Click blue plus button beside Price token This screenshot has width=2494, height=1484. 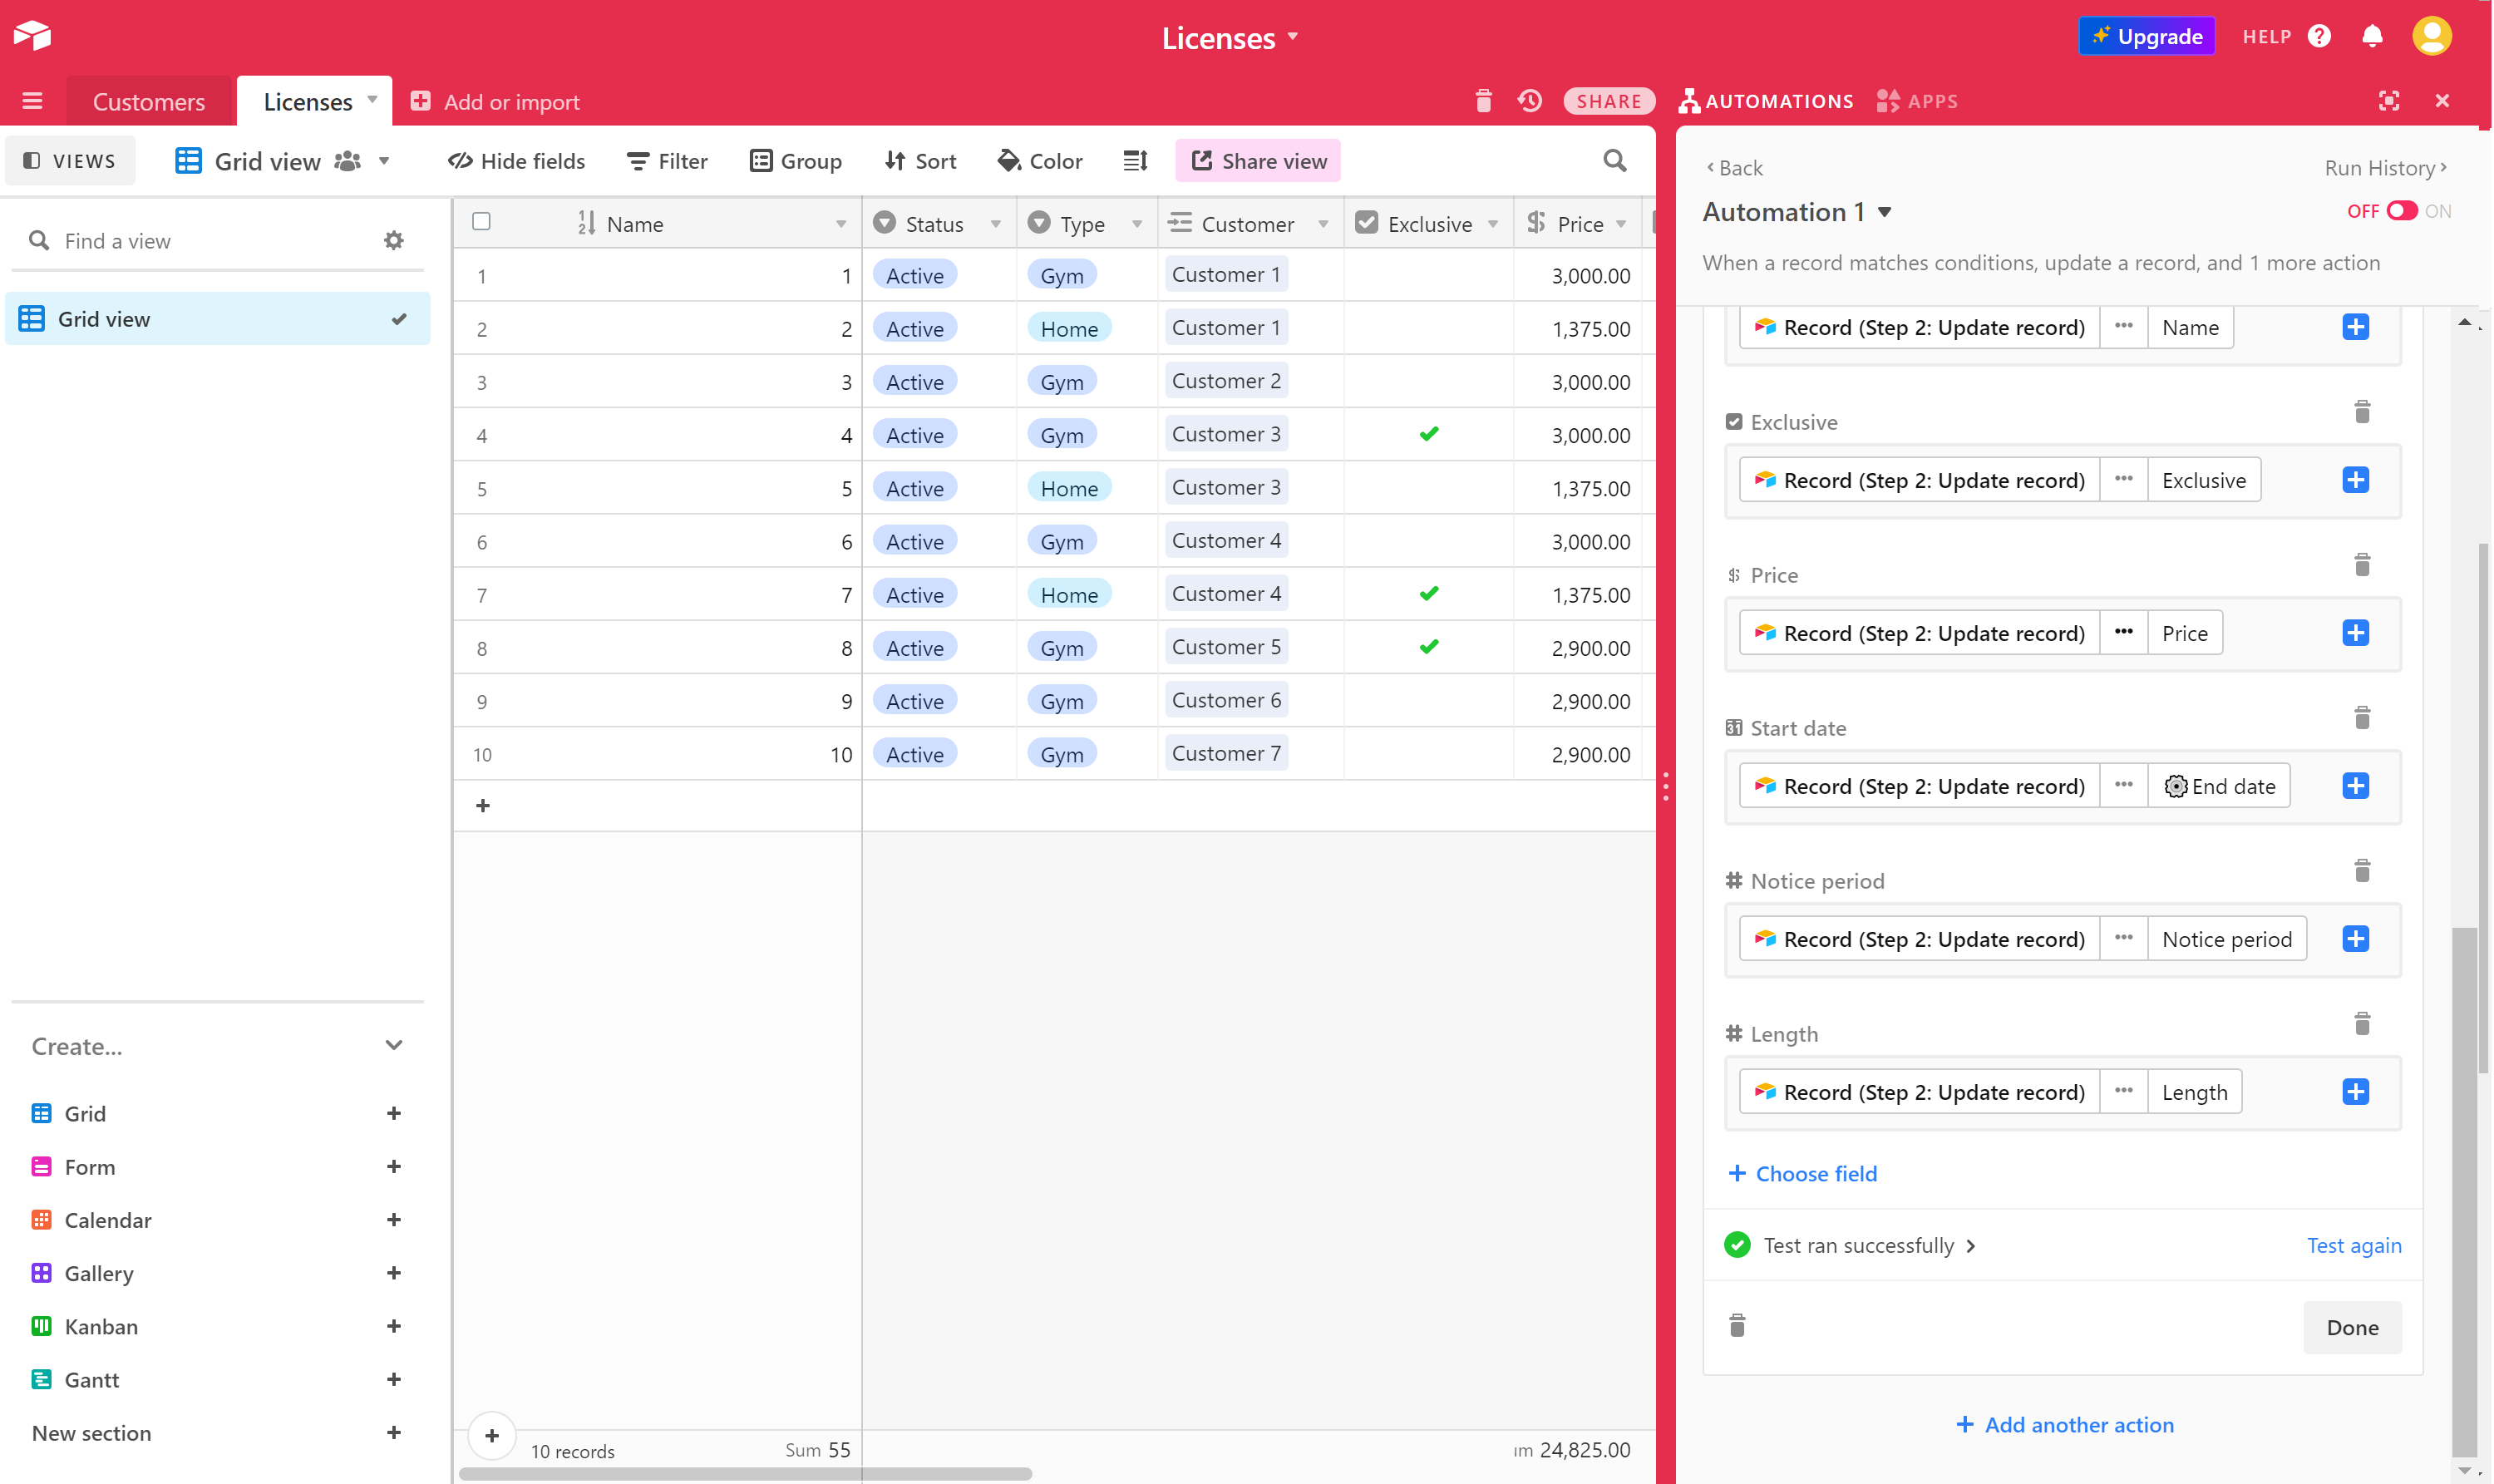click(2355, 633)
